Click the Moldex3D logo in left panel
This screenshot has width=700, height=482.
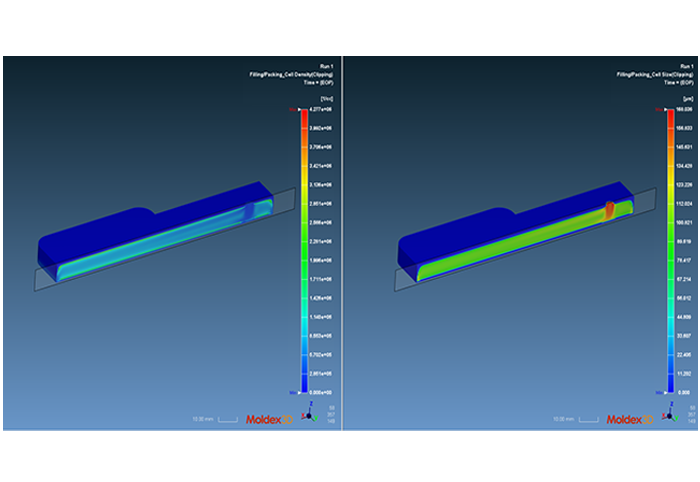coord(267,418)
